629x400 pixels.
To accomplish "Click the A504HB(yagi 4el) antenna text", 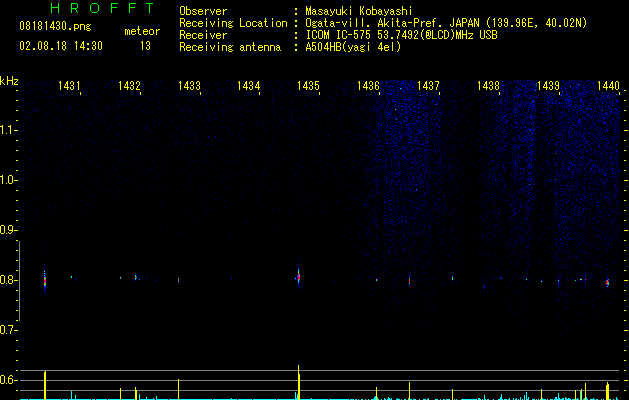I will click(353, 47).
